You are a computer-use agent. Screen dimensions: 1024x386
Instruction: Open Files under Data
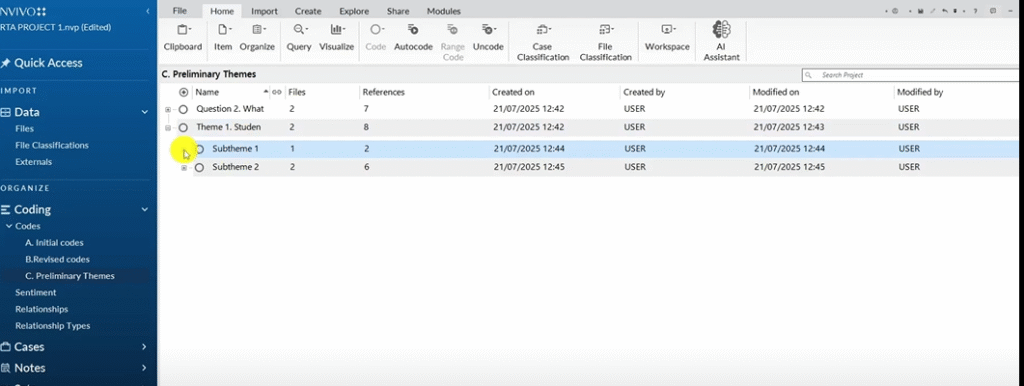(25, 129)
